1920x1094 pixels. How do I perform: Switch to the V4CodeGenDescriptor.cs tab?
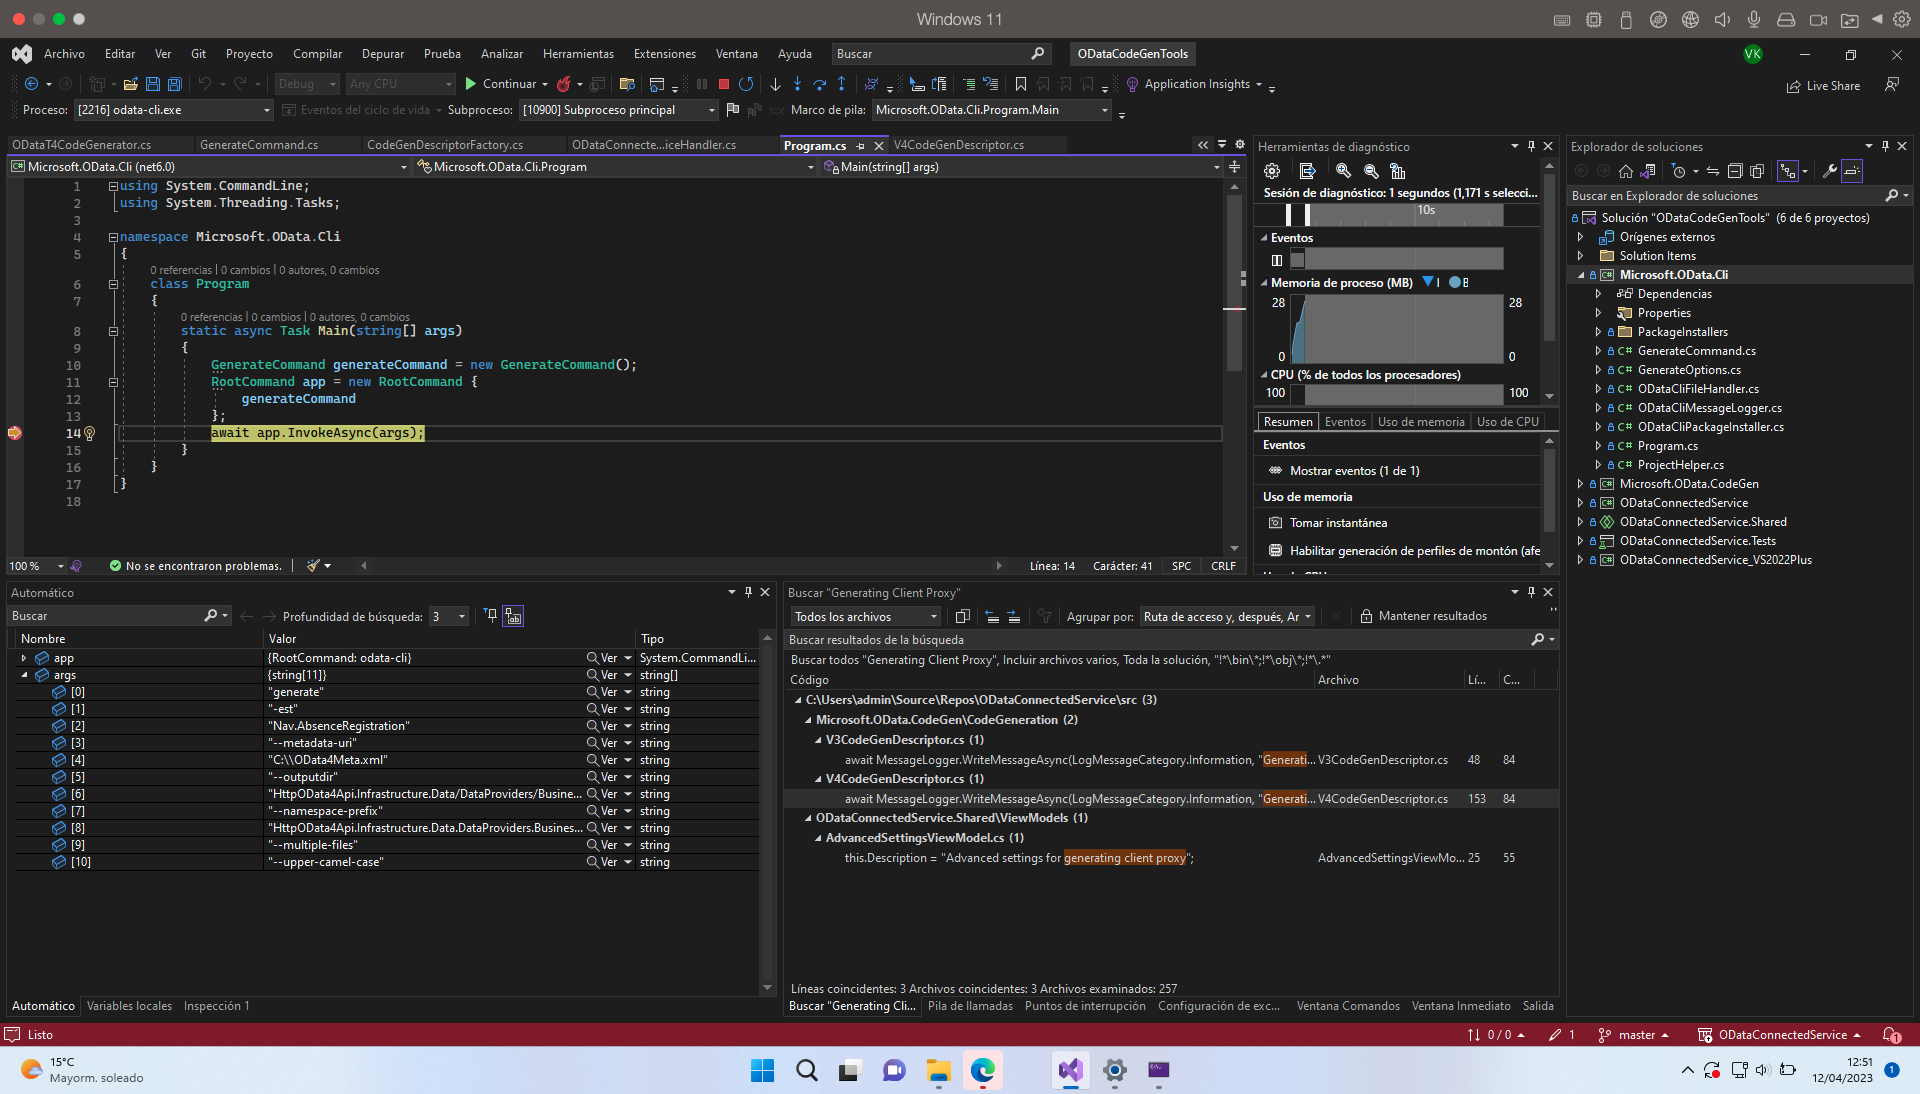(x=958, y=145)
